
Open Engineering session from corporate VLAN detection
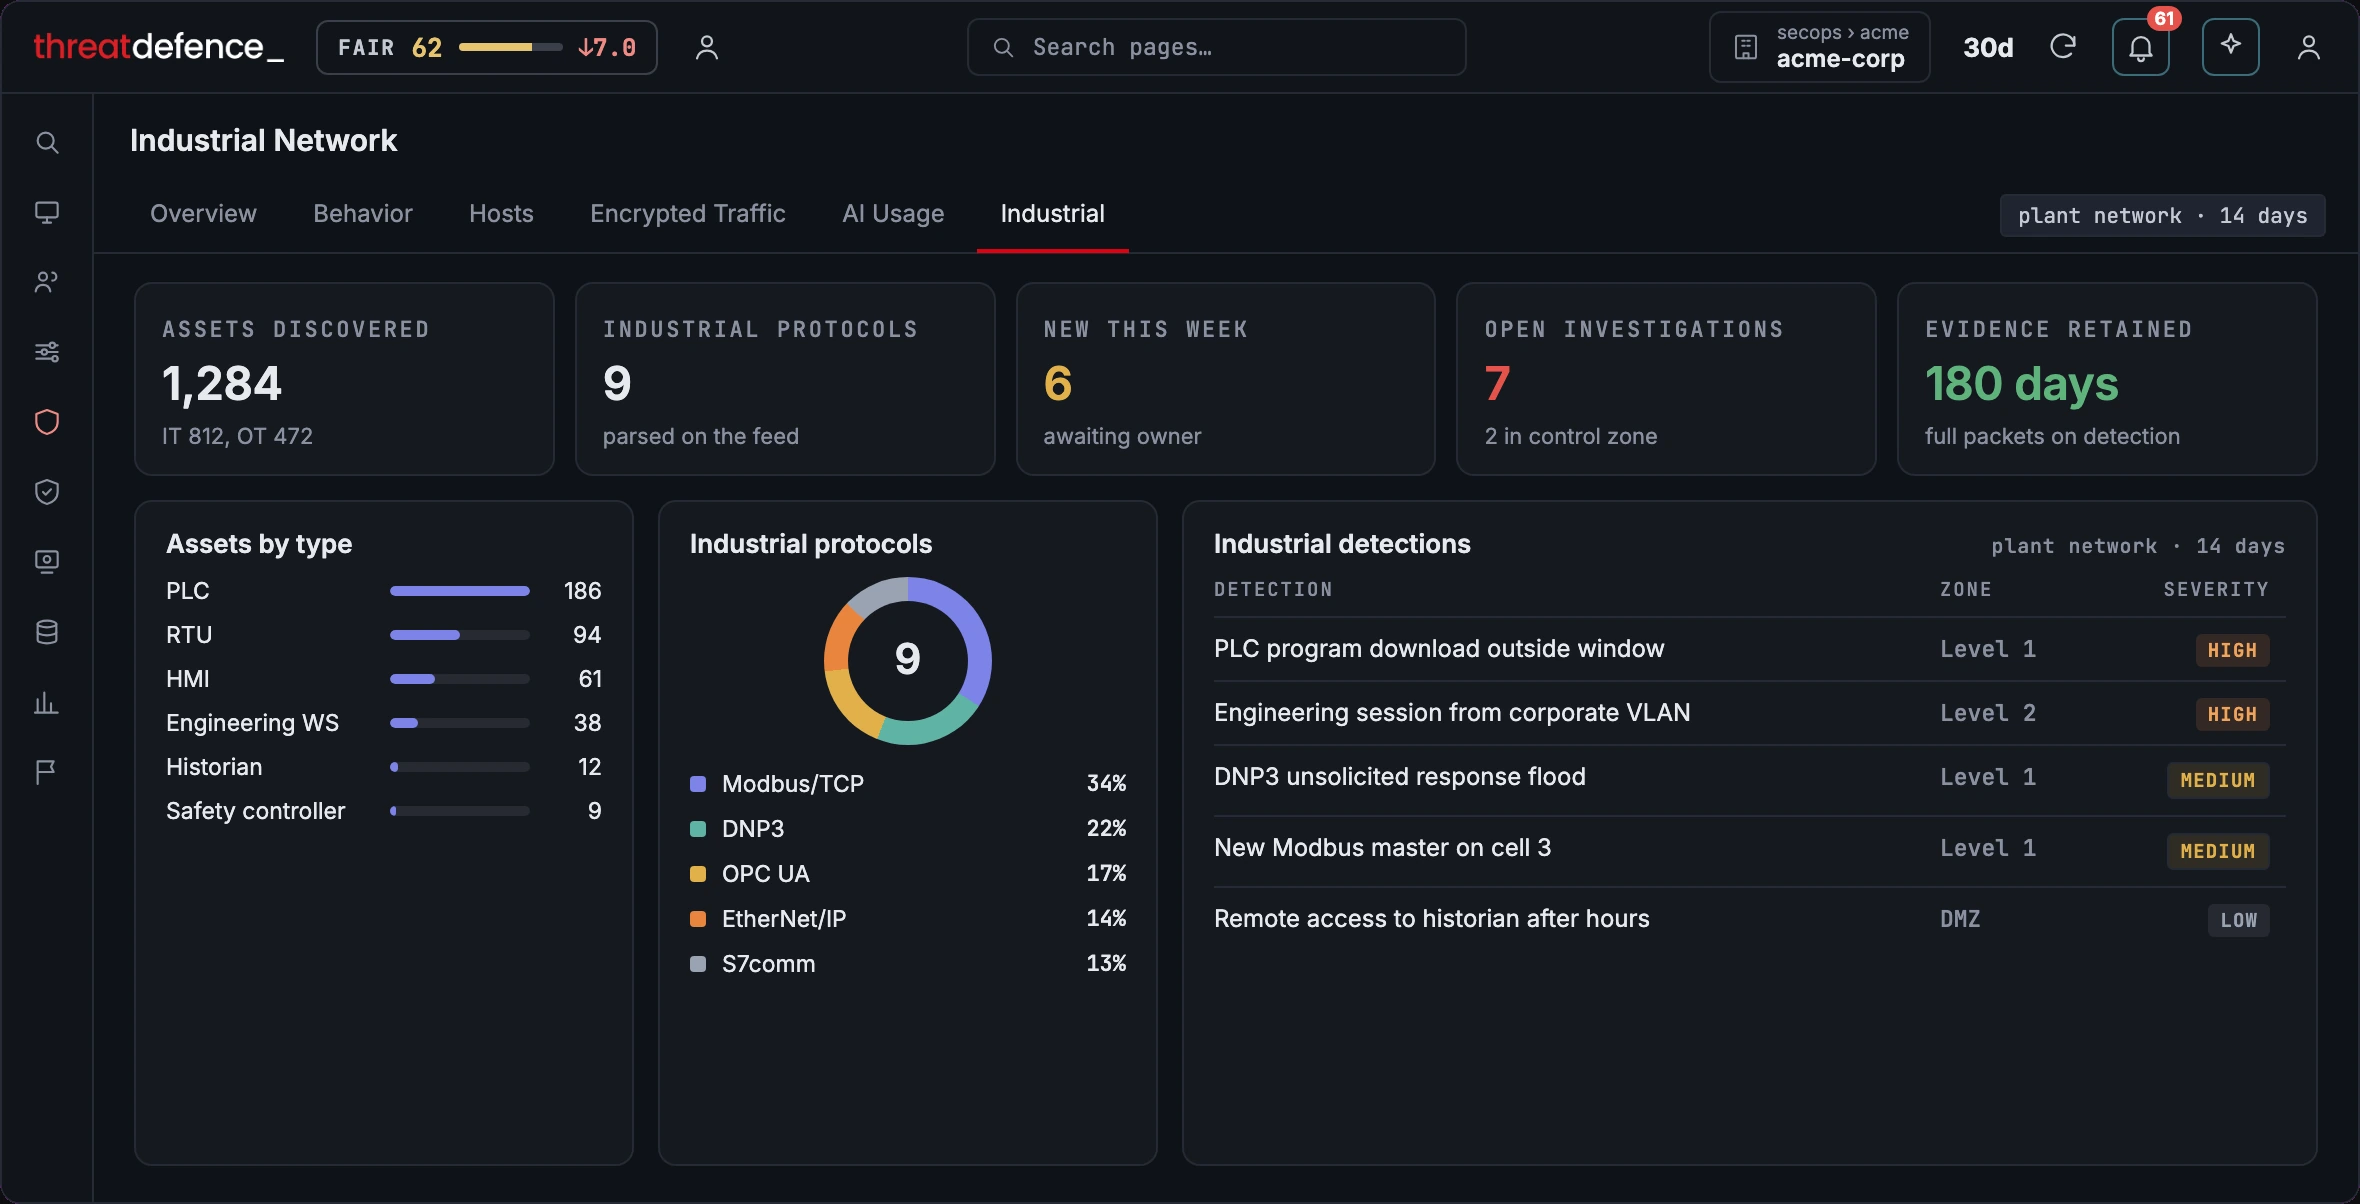coord(1749,713)
